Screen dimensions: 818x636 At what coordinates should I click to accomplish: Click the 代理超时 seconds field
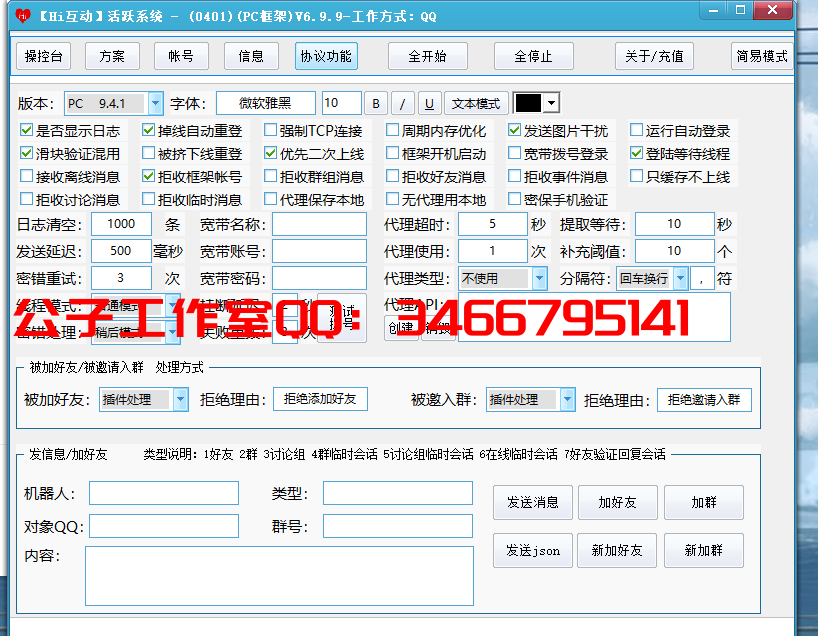[493, 224]
